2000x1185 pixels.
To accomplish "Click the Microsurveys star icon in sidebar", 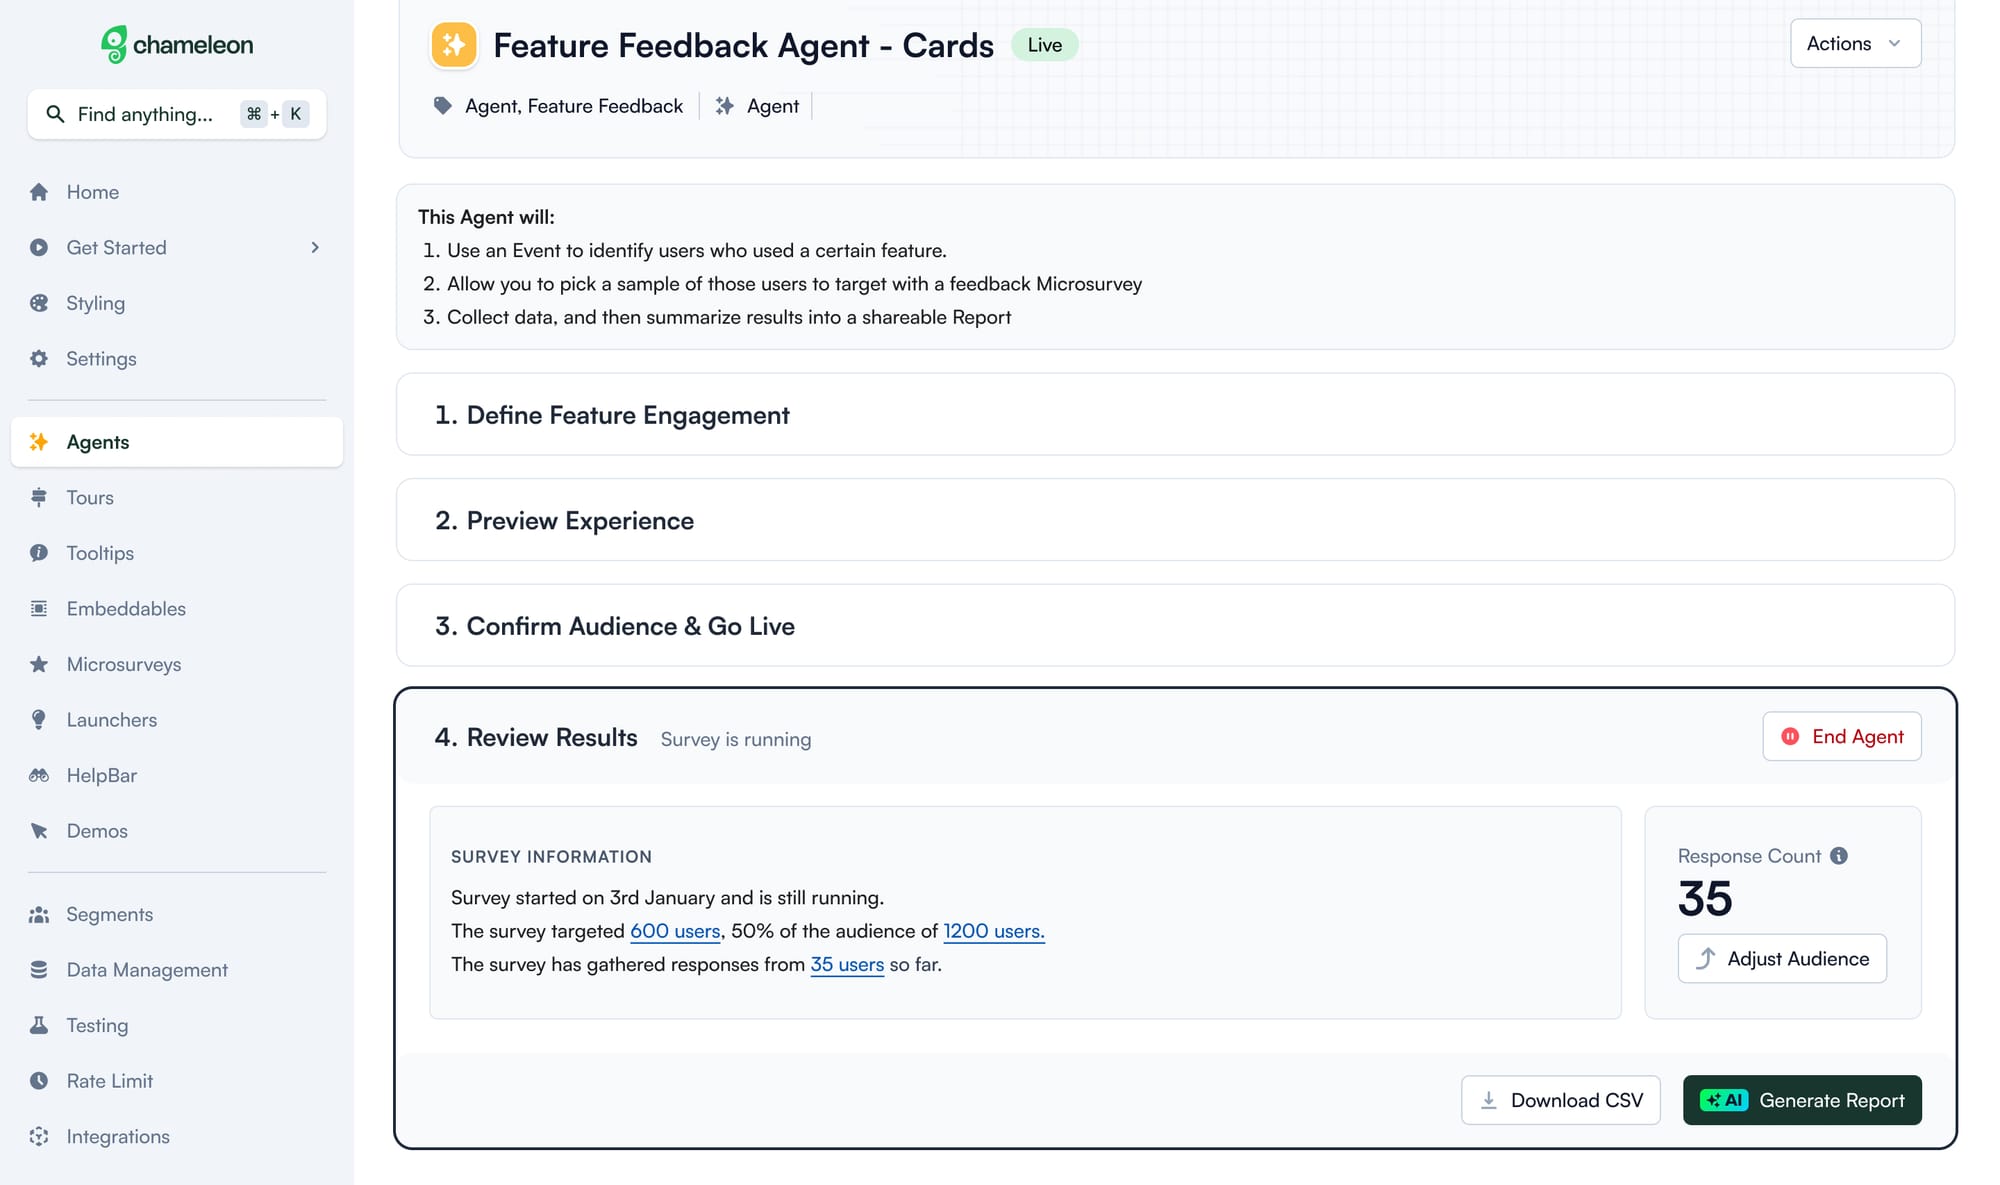I will (x=39, y=664).
